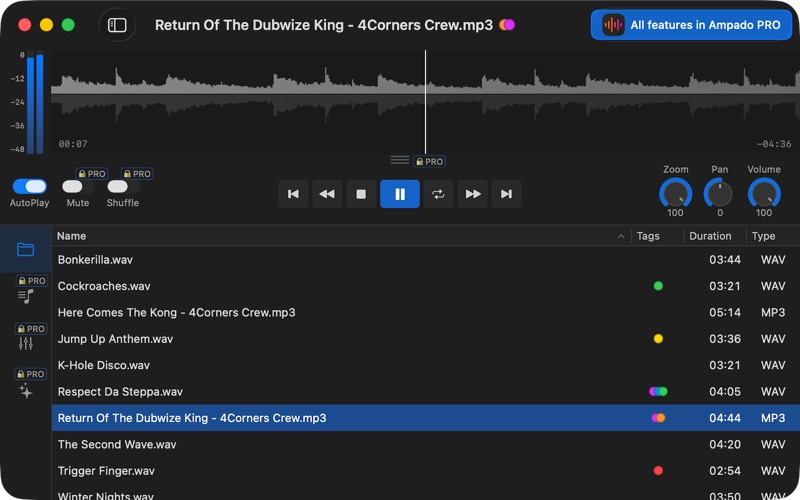This screenshot has width=800, height=500.
Task: Select Cockroaches.wav in the file list
Action: (426, 286)
